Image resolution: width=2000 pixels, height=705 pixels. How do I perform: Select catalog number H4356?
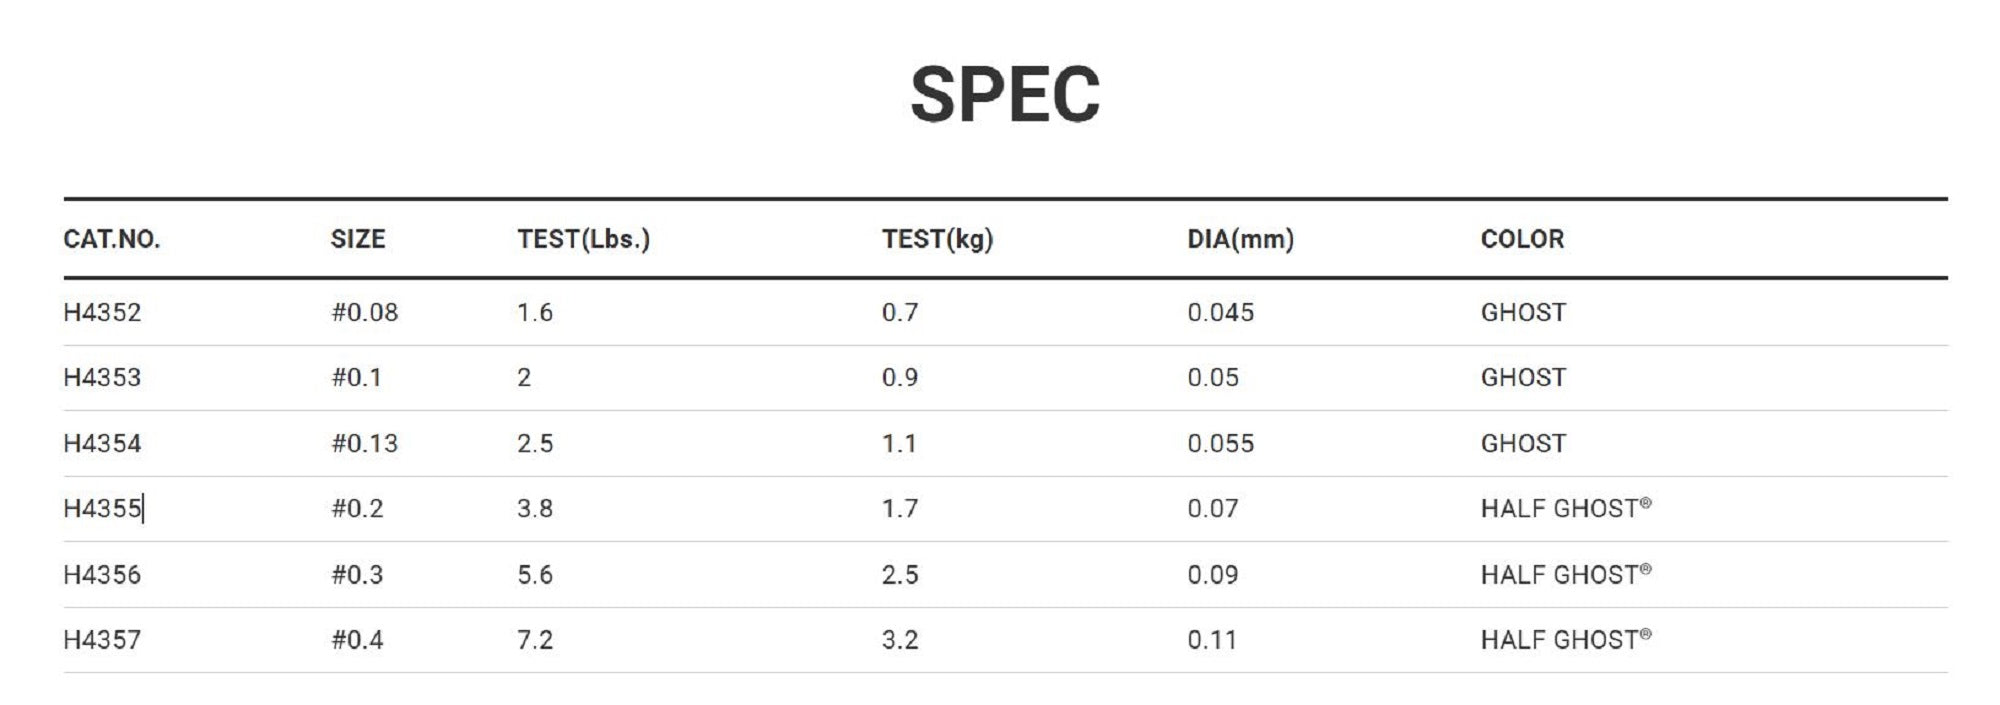pyautogui.click(x=102, y=574)
